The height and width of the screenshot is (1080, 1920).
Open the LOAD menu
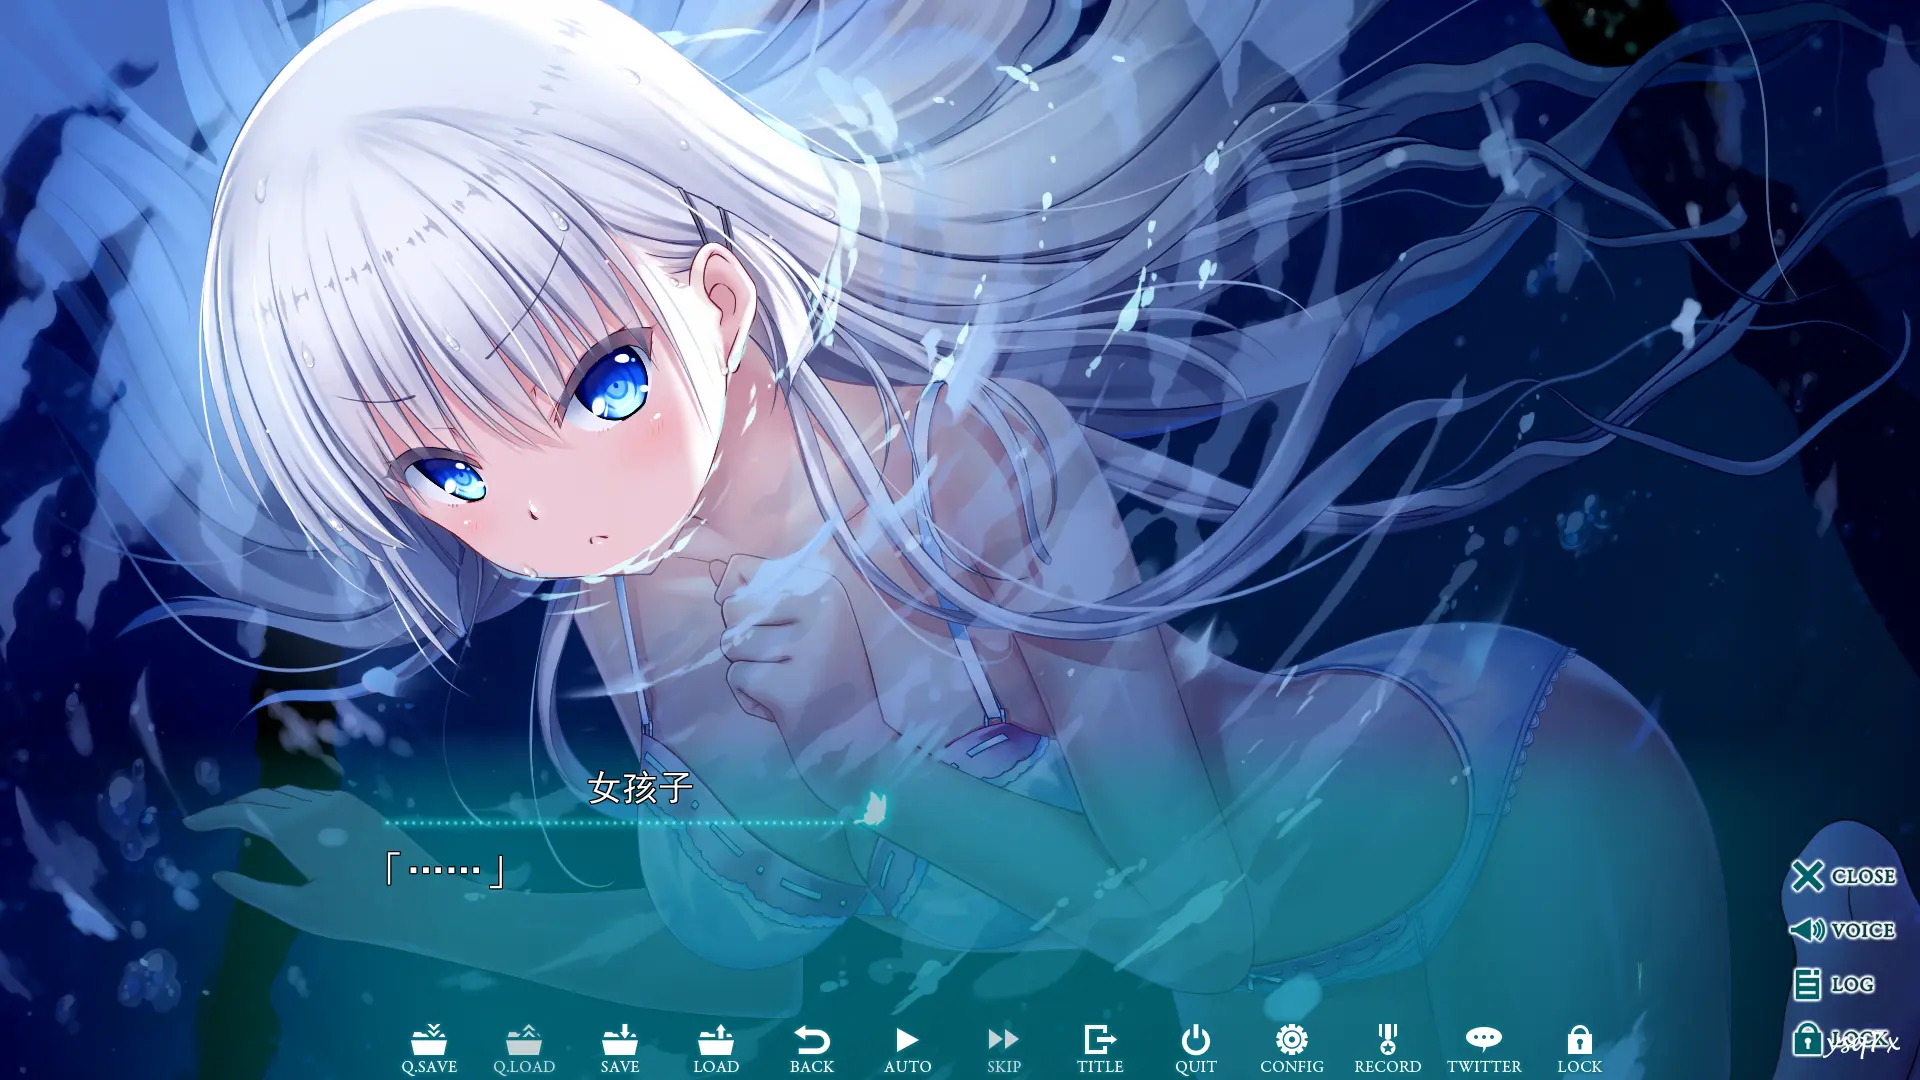coord(716,1049)
